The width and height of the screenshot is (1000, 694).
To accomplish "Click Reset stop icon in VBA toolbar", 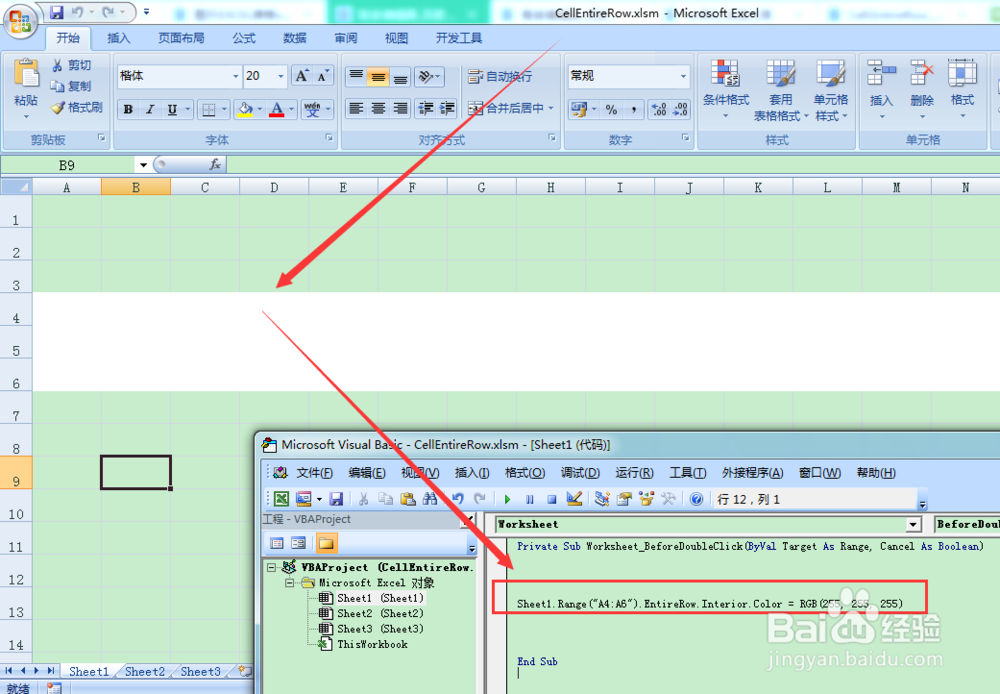I will (552, 499).
